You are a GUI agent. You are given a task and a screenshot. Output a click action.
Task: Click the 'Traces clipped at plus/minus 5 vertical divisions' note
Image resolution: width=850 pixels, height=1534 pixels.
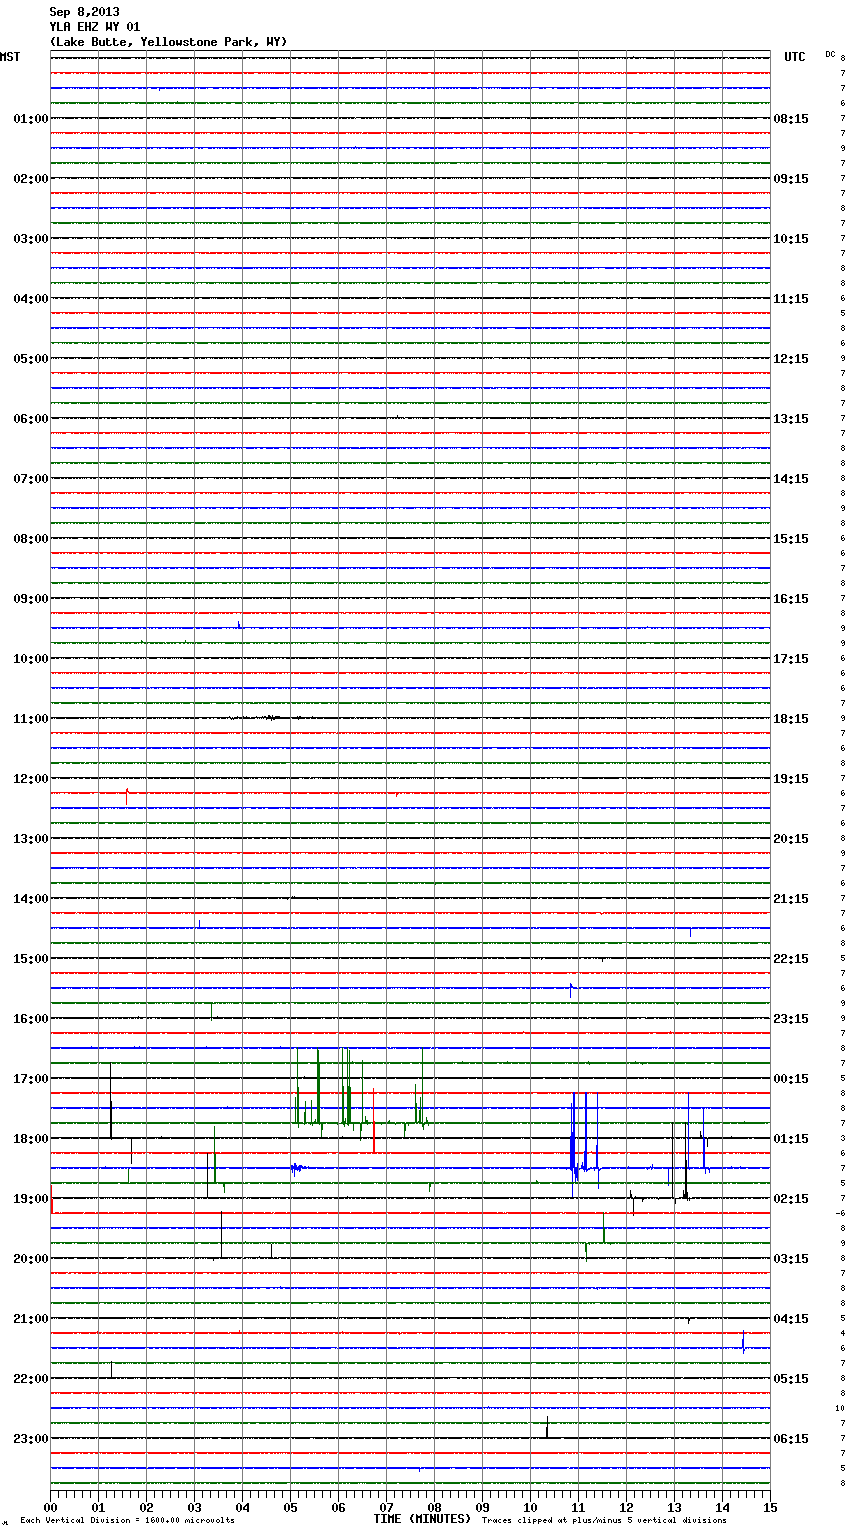click(604, 1521)
